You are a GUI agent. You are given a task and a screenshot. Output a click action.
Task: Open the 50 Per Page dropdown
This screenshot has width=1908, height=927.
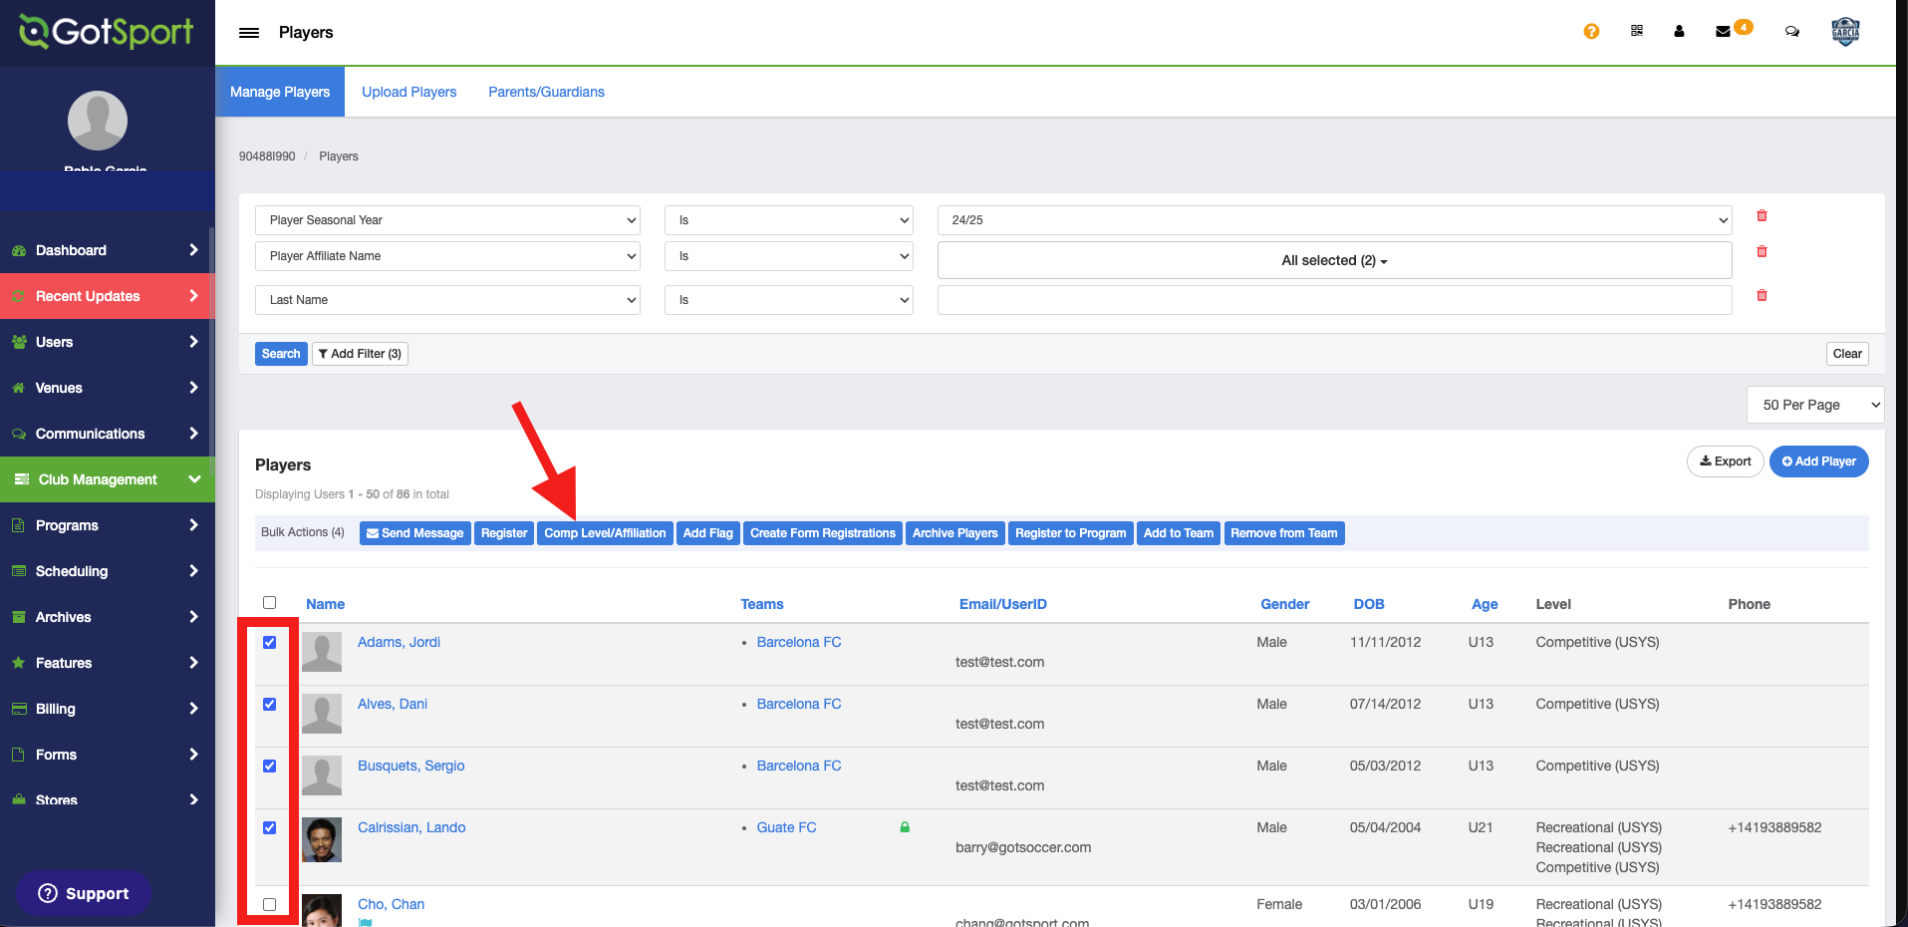tap(1815, 405)
